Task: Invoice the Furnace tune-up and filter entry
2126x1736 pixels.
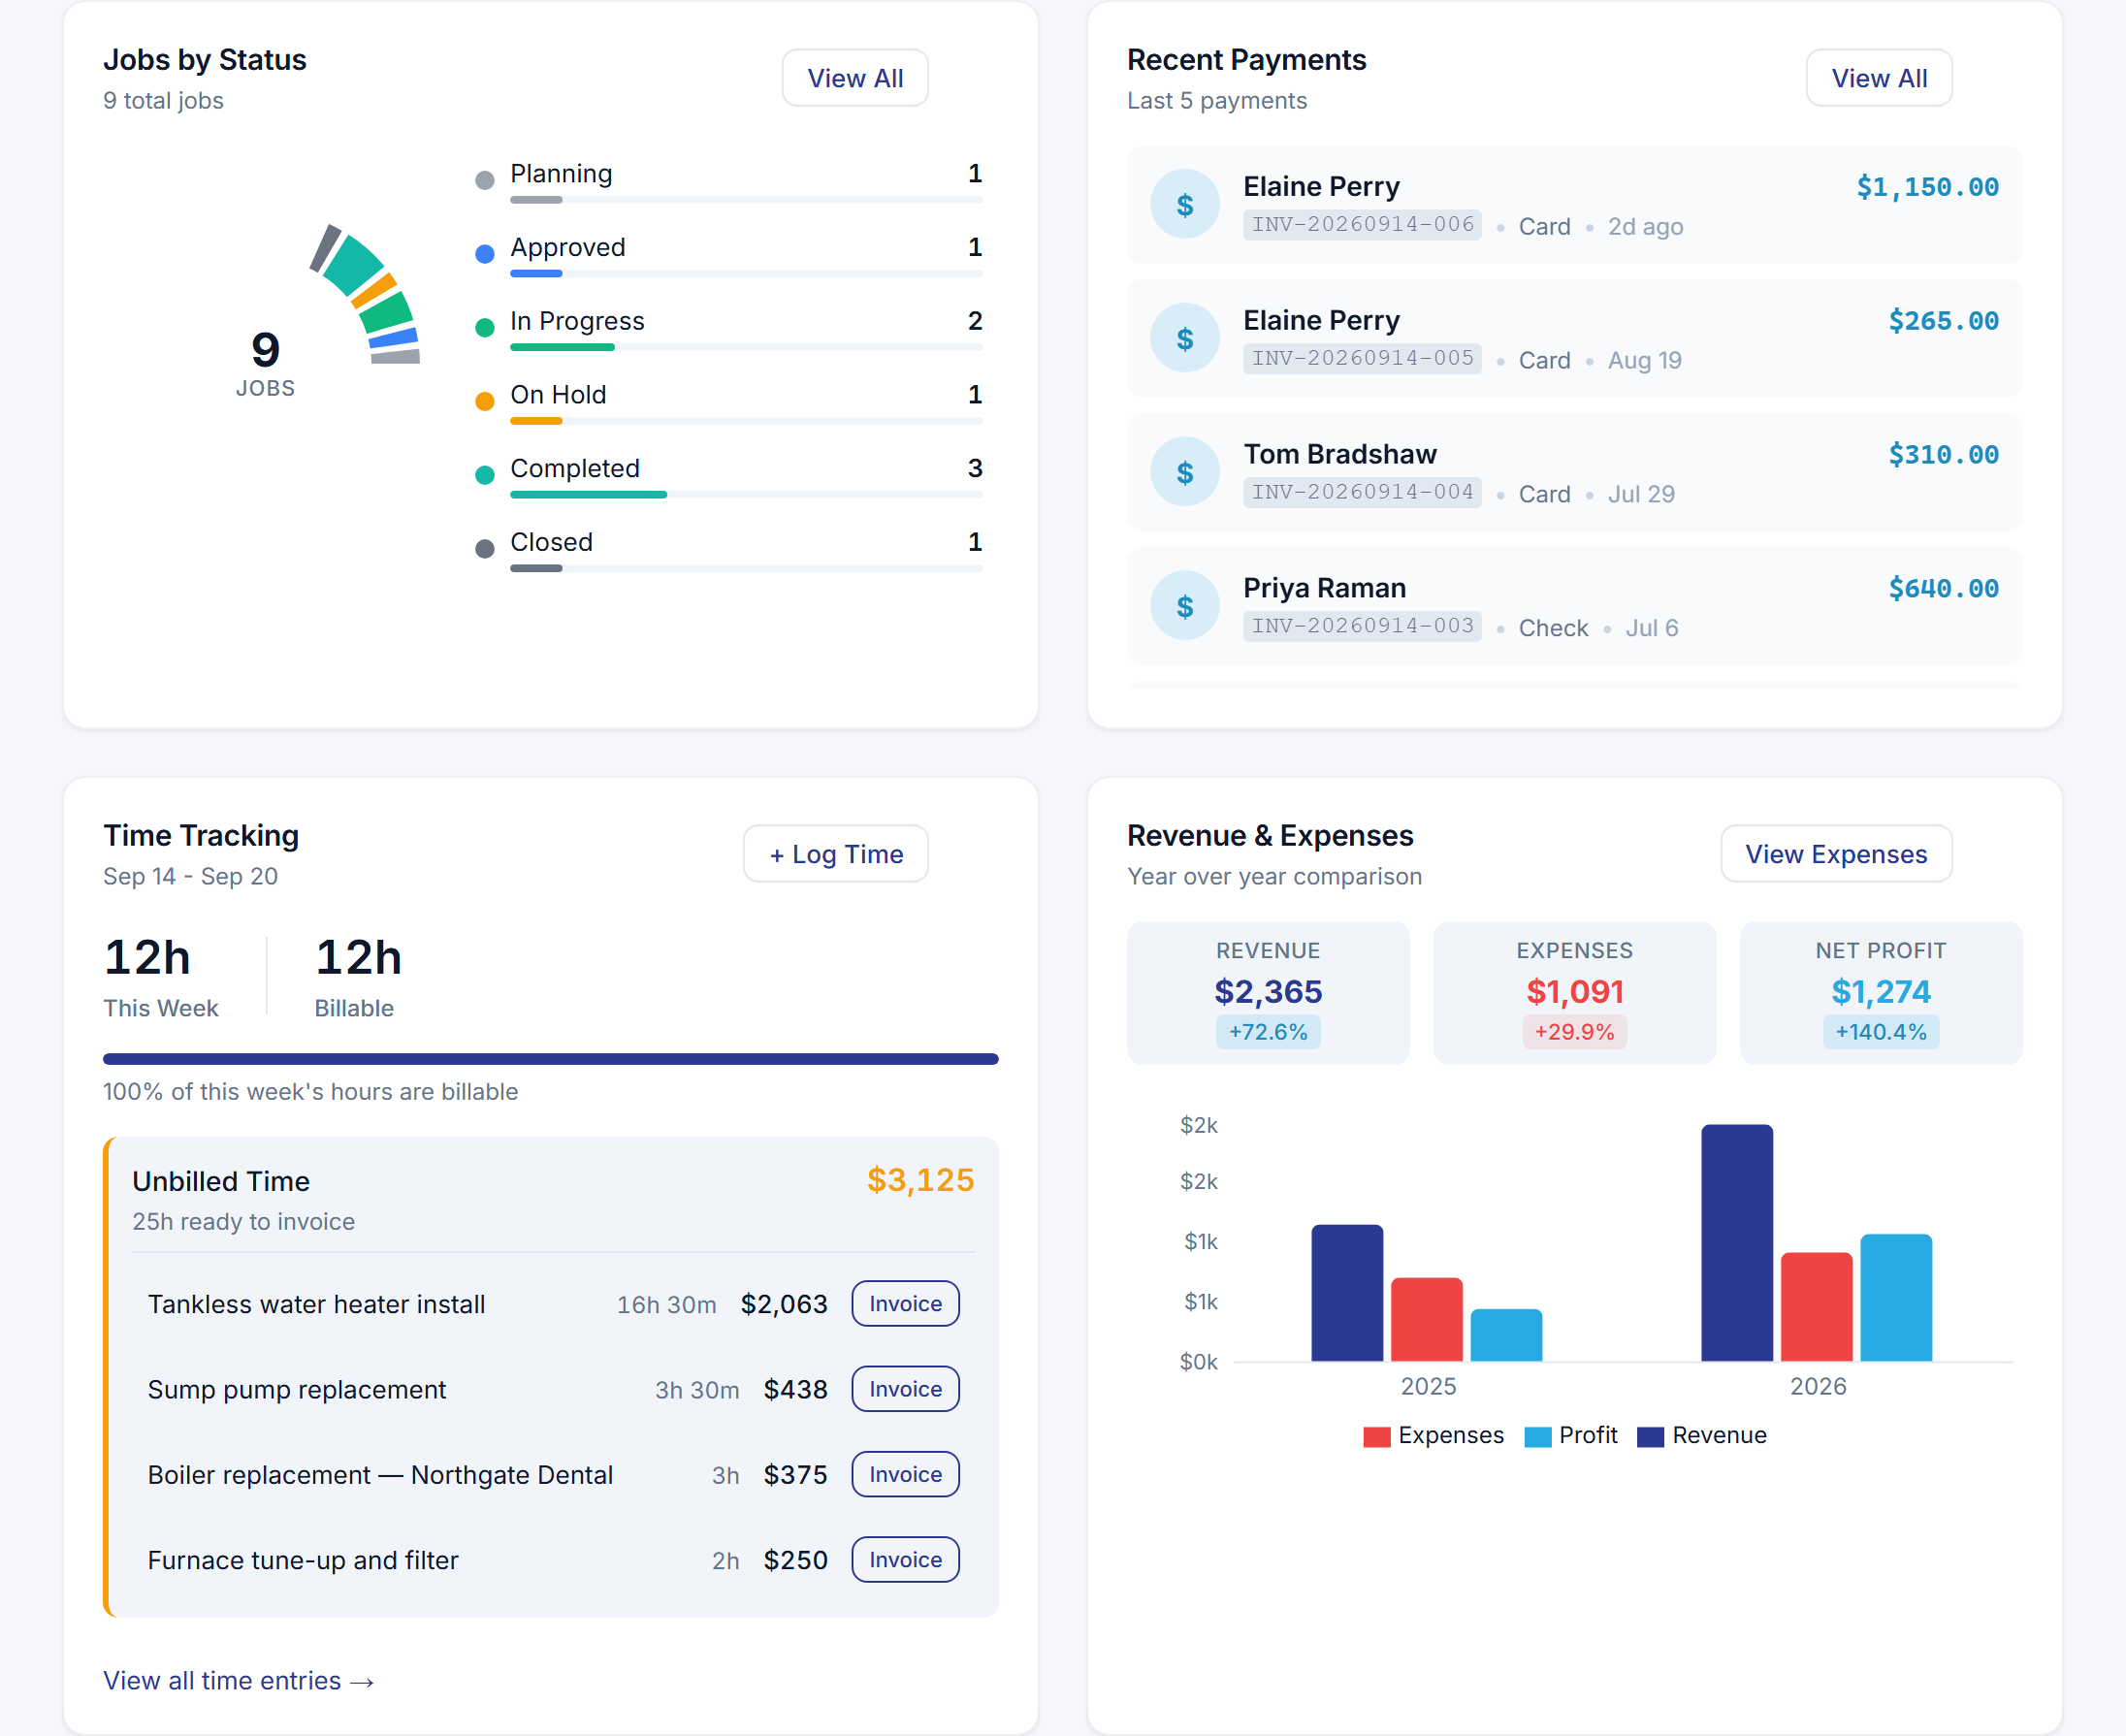Action: pos(905,1560)
